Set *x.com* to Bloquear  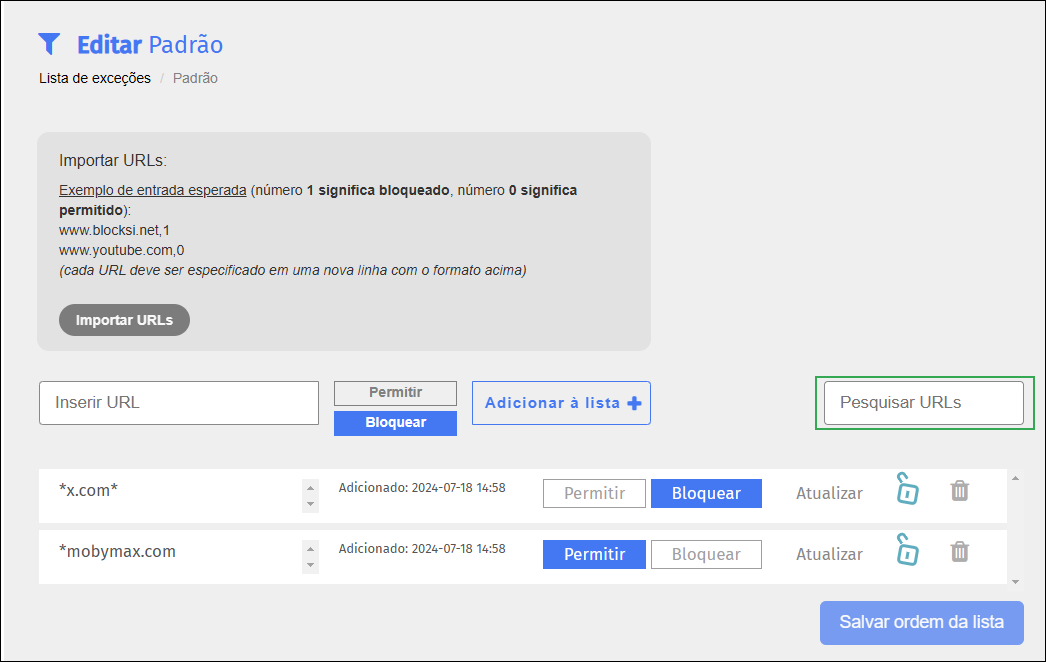point(706,493)
